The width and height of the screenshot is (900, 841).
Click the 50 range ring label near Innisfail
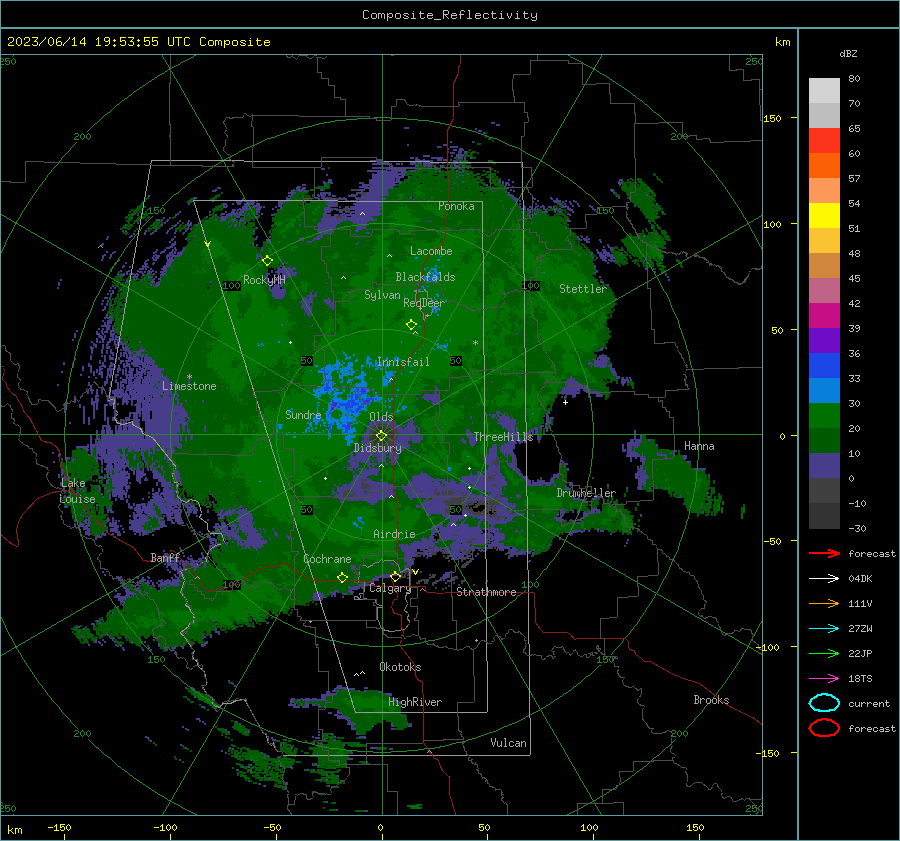point(456,361)
